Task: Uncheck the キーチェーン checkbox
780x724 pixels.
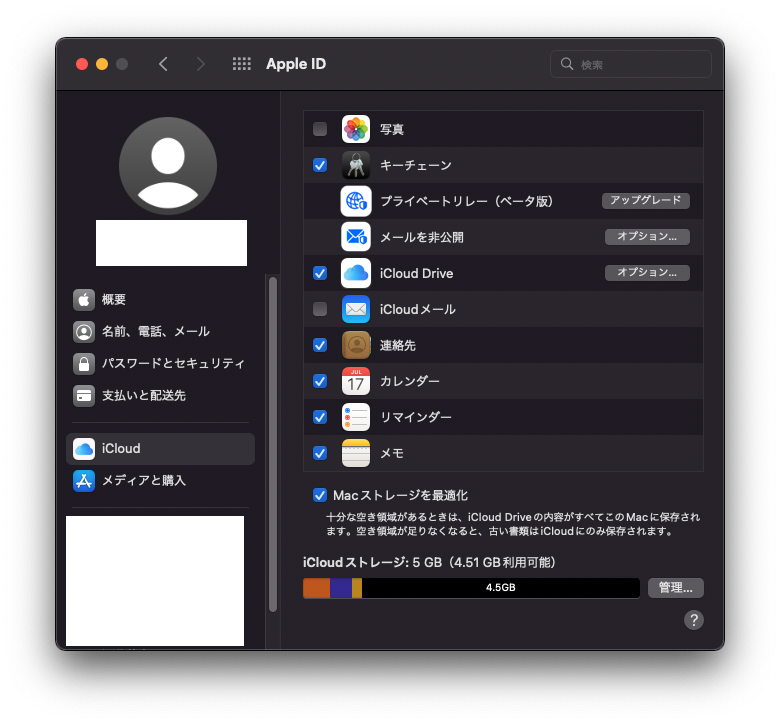Action: [x=320, y=165]
